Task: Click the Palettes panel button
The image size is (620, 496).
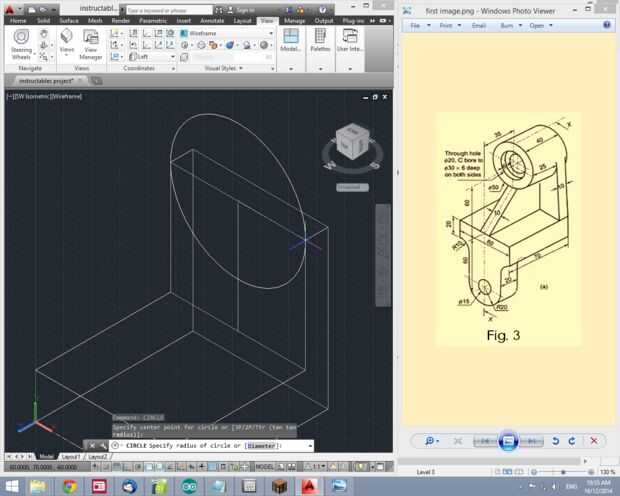Action: (x=320, y=40)
